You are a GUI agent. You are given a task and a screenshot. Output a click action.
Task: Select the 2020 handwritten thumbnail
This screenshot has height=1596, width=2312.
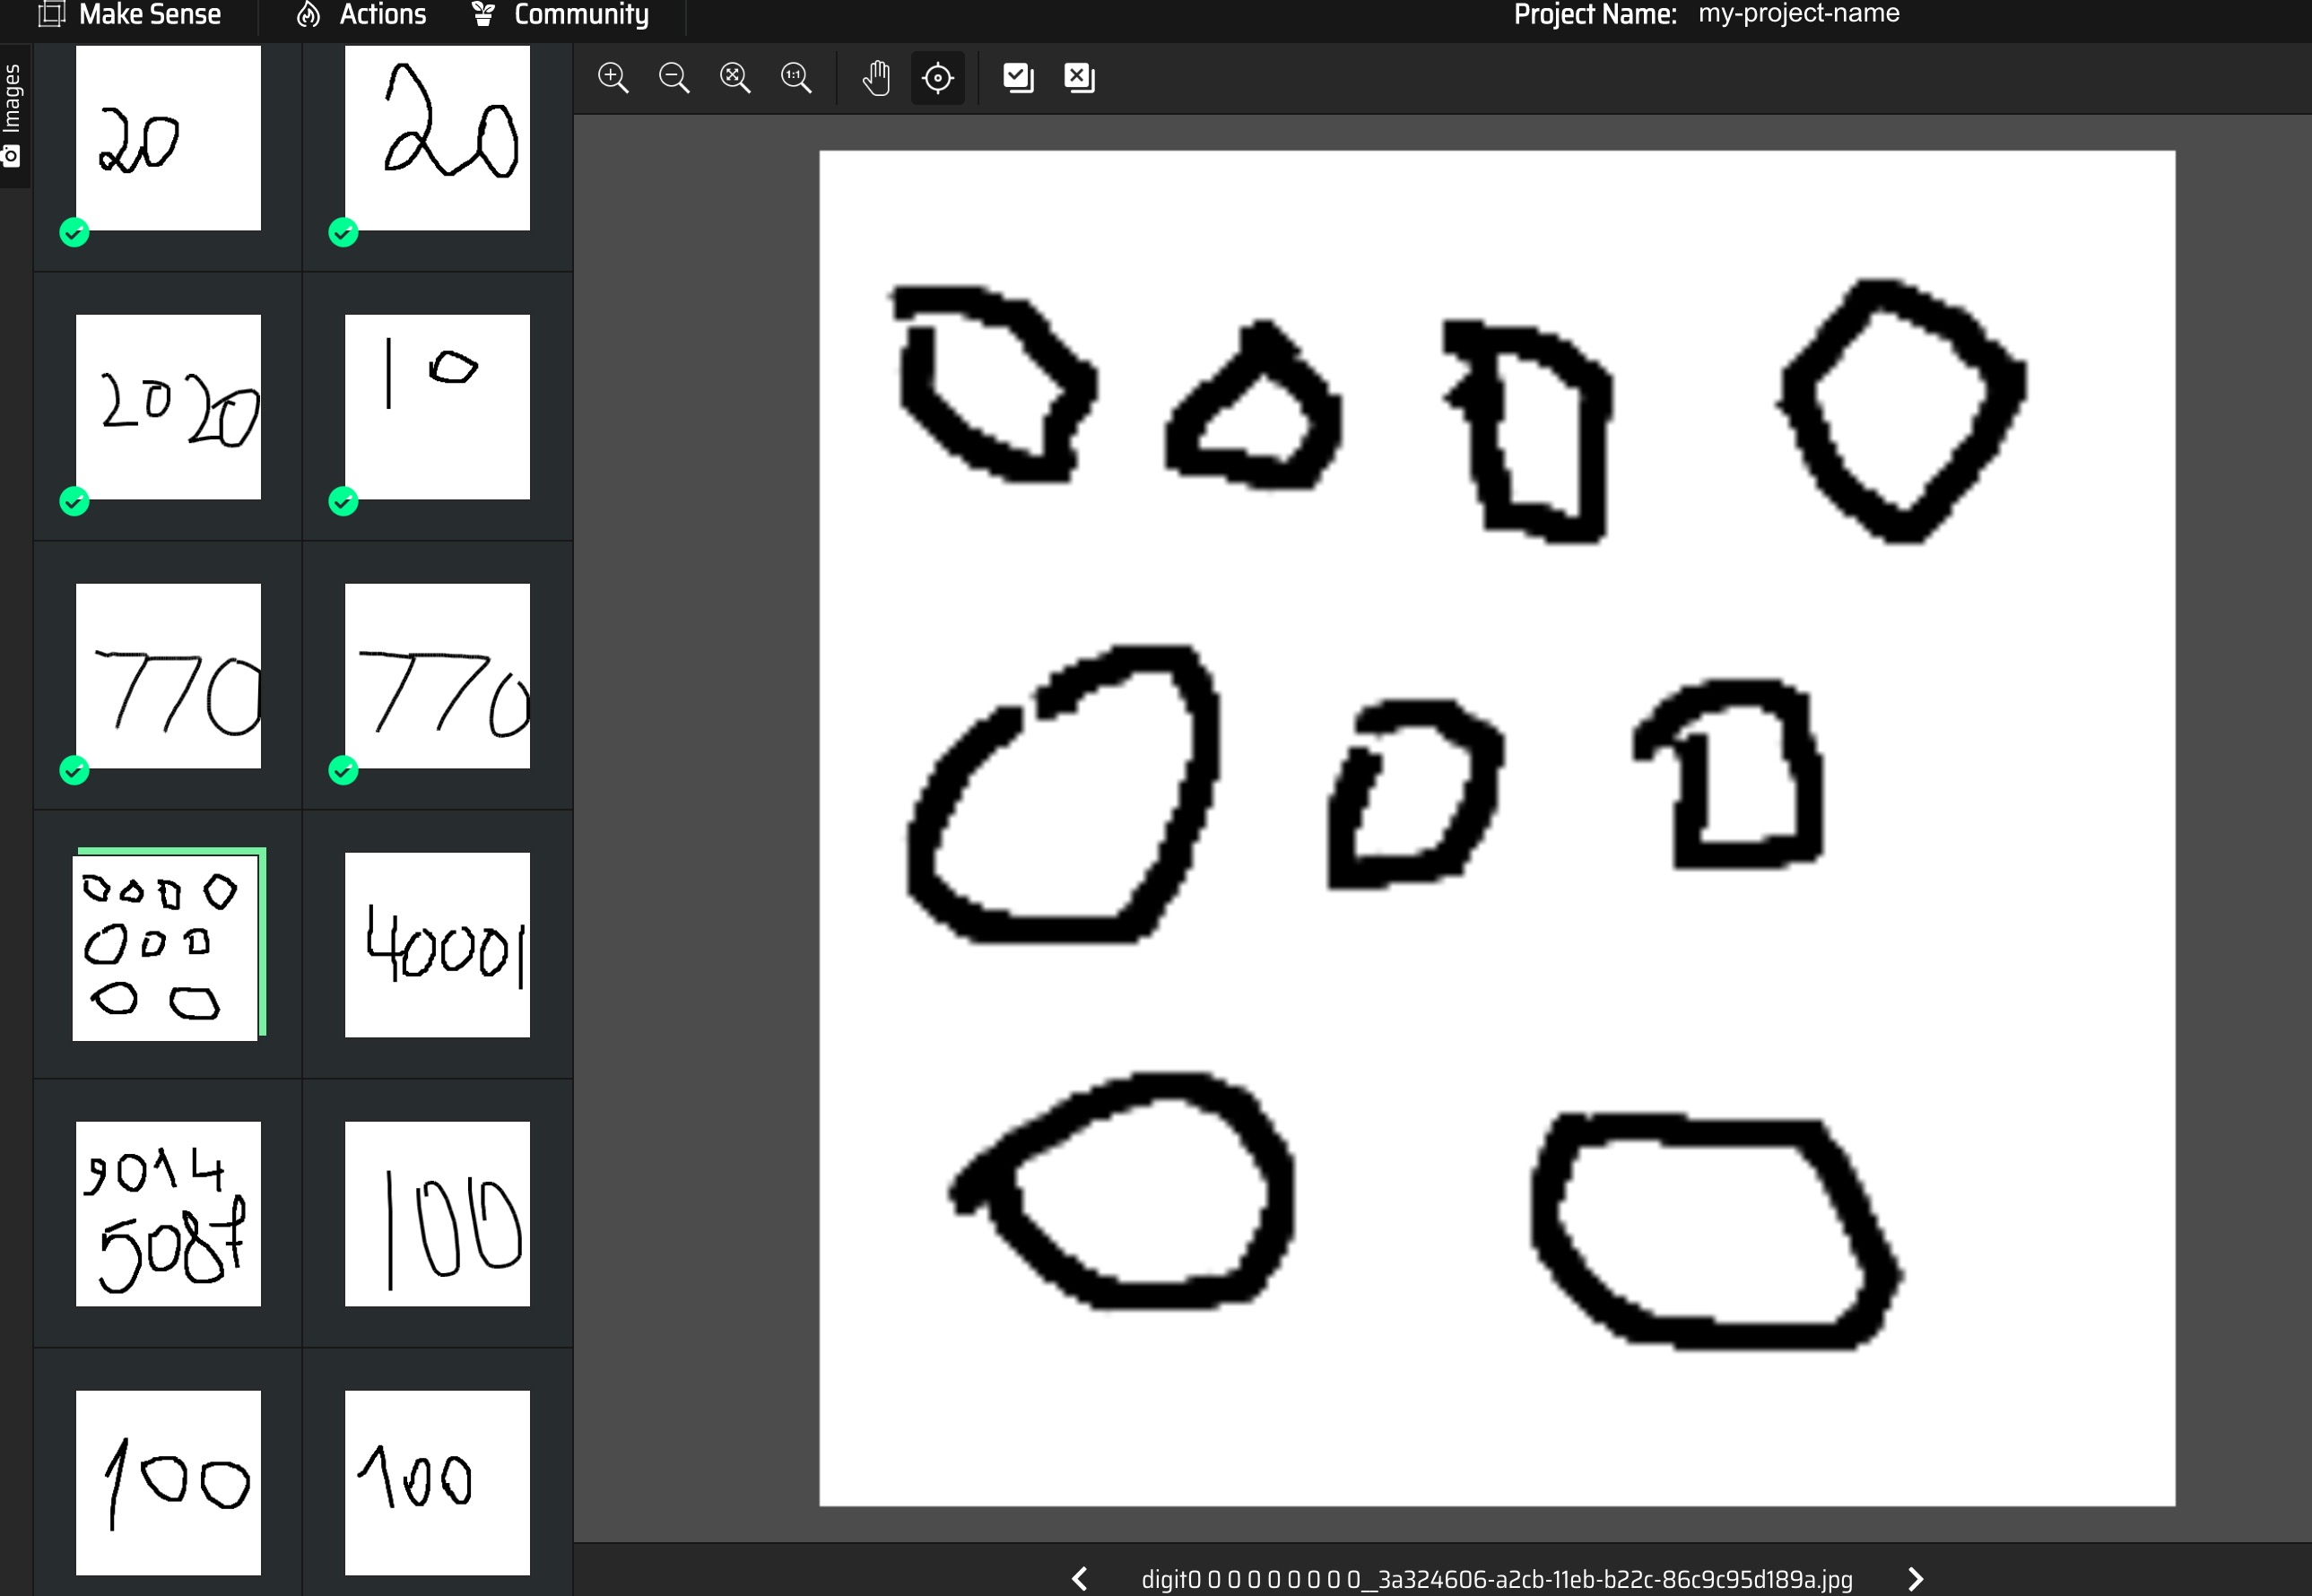pos(168,406)
